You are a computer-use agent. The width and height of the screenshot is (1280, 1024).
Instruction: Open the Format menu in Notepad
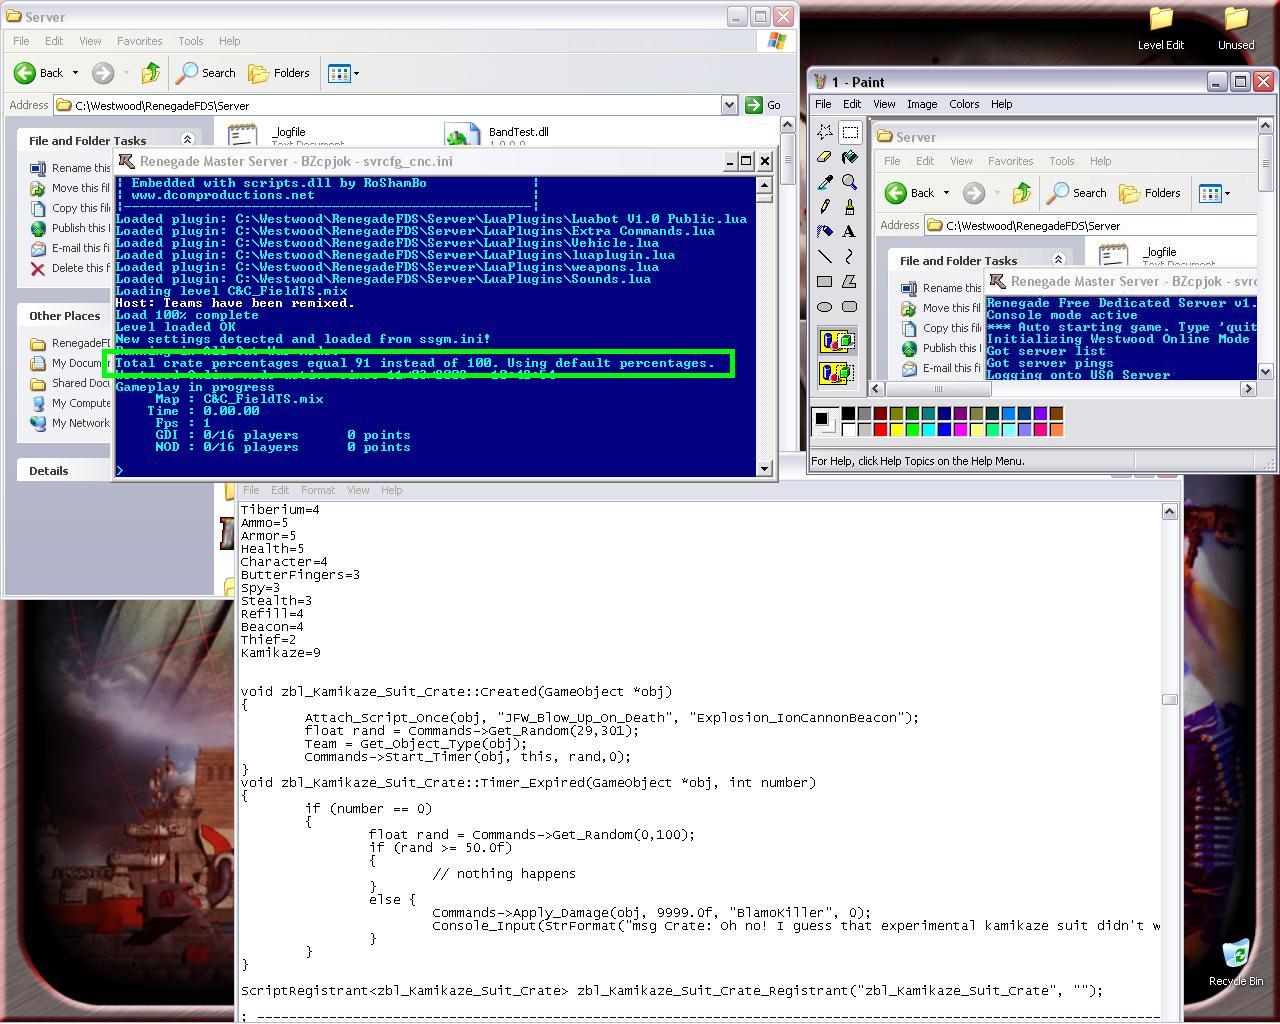point(318,490)
